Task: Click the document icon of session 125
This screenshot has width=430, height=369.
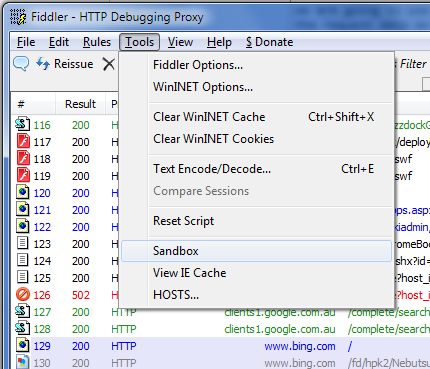Action: 23,277
